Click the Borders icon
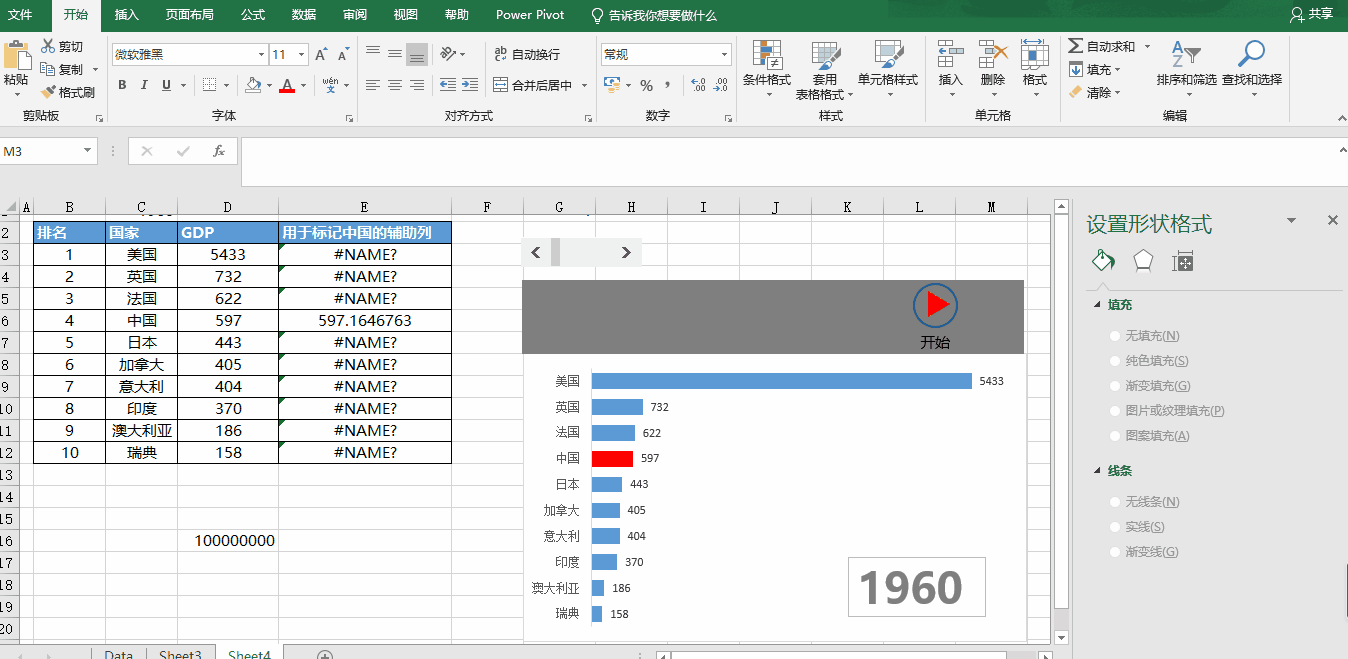Viewport: 1348px width, 659px height. click(x=209, y=85)
